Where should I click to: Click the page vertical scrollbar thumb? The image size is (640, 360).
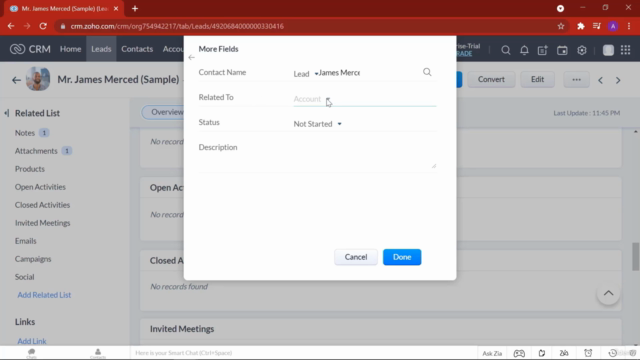[636, 256]
